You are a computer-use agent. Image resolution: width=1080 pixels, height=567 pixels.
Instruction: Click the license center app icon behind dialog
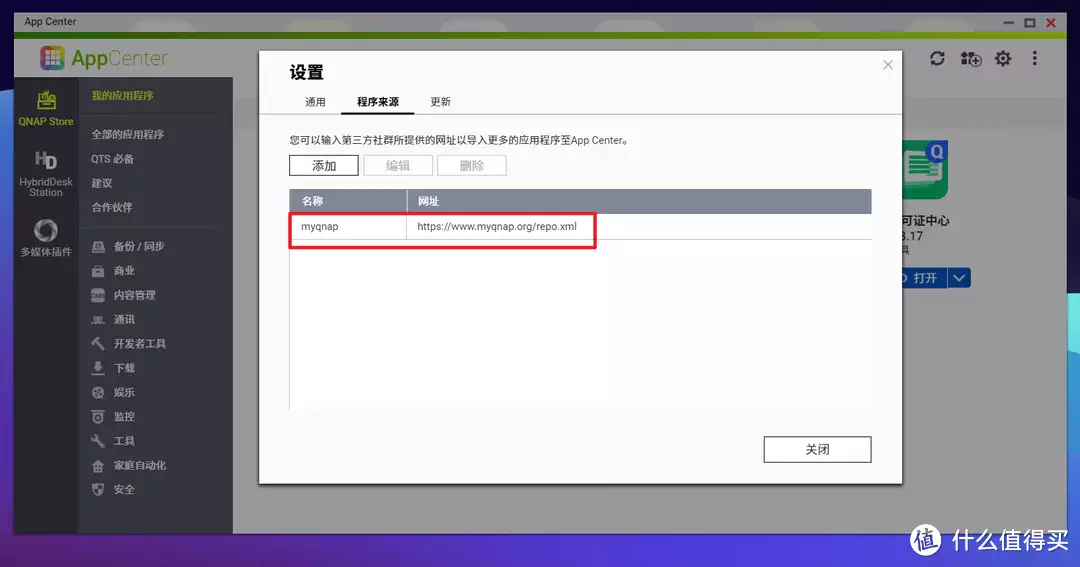coord(925,170)
